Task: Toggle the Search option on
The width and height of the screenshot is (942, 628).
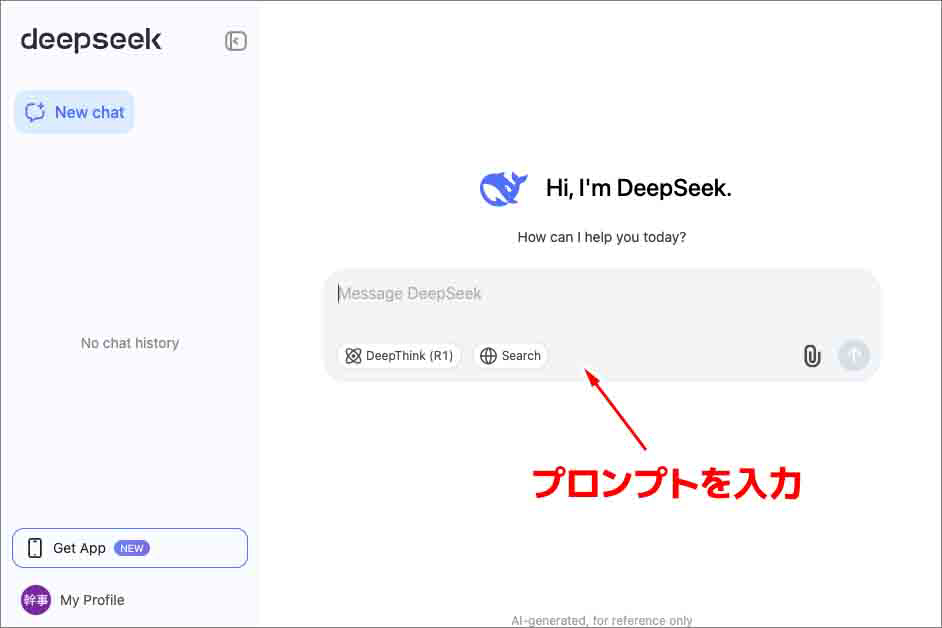Action: point(511,356)
